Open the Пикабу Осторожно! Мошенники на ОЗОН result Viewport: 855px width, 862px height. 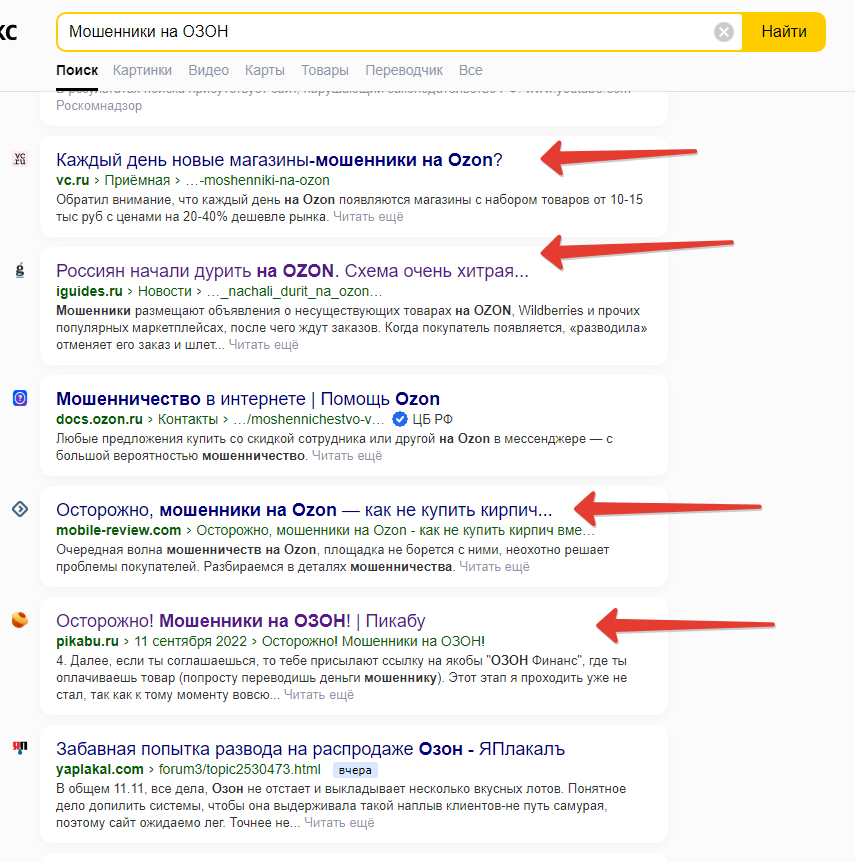pos(241,621)
